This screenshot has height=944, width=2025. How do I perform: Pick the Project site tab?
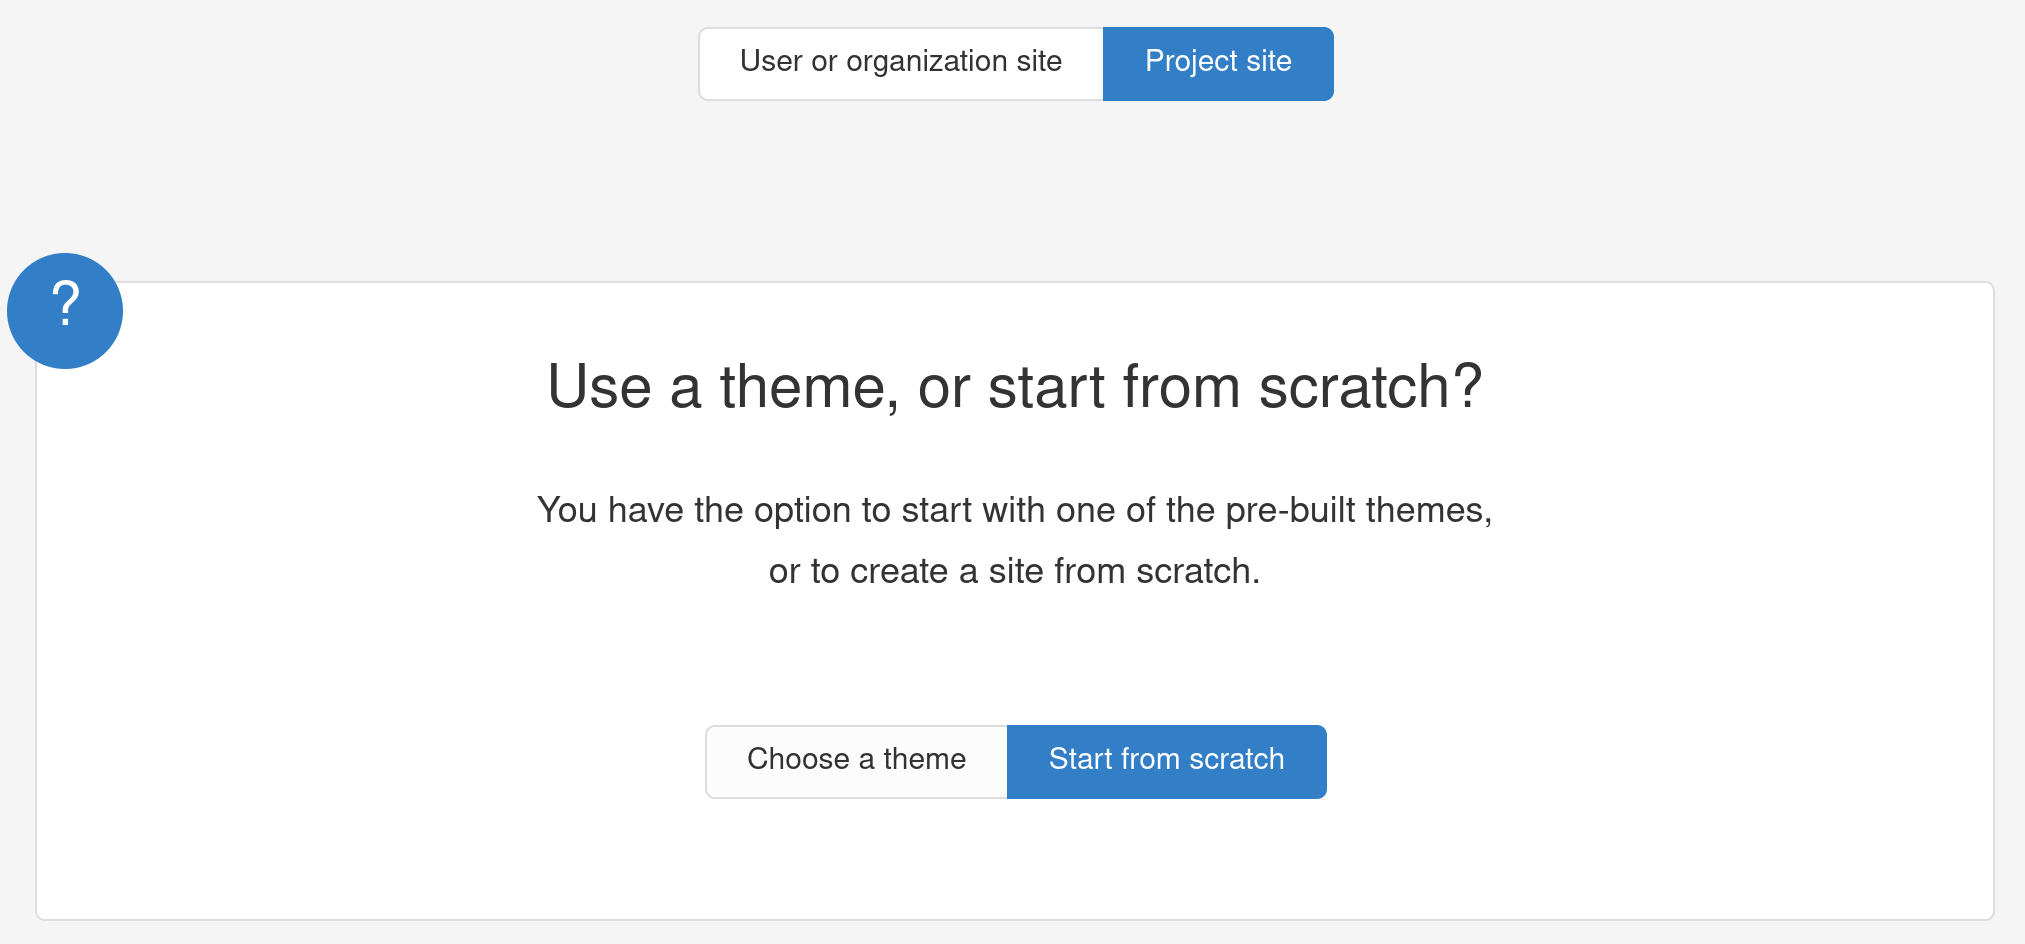coord(1217,63)
